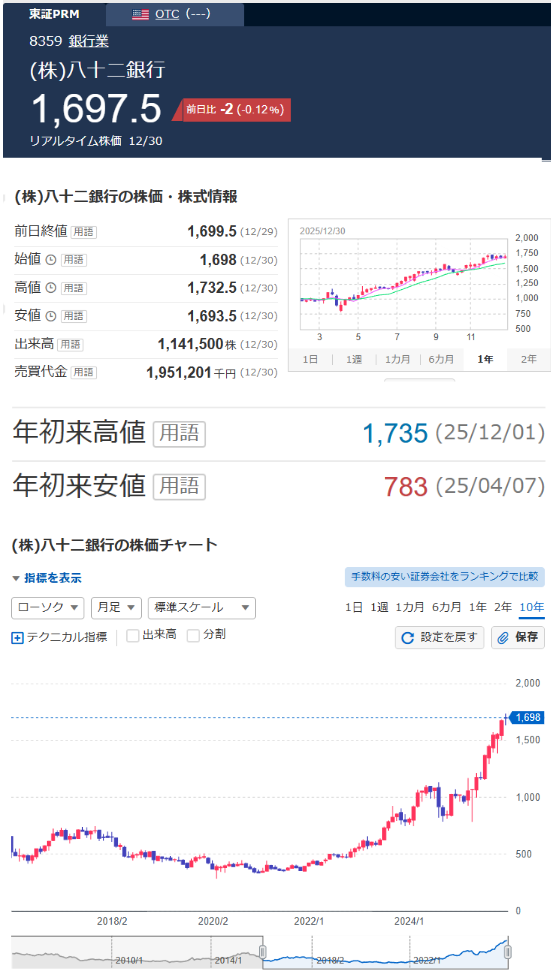
Task: Open 手数料の安い証券会社をランキングで比較 link
Action: [445, 577]
